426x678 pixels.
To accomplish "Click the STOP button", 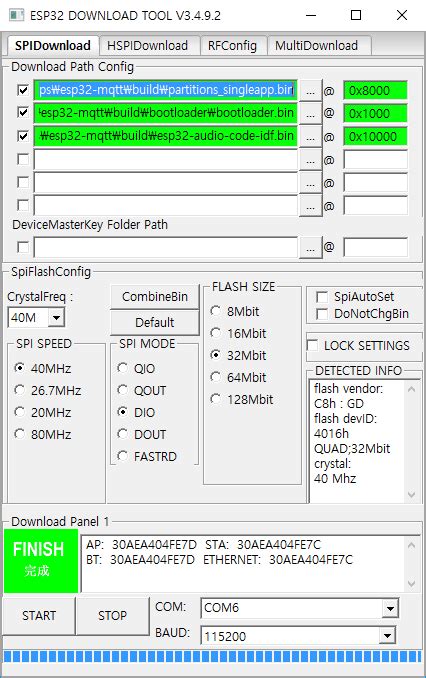I will coord(112,616).
